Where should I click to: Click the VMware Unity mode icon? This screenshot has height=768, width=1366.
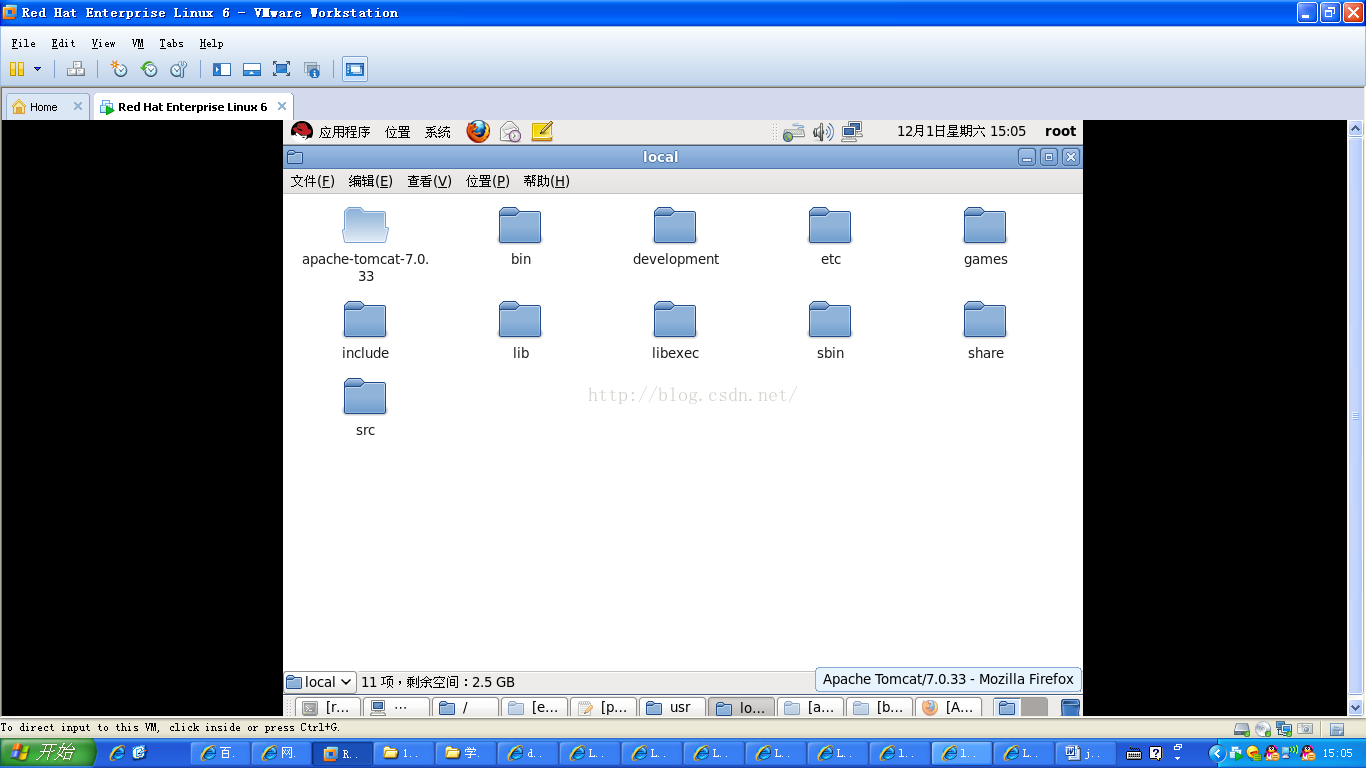312,69
